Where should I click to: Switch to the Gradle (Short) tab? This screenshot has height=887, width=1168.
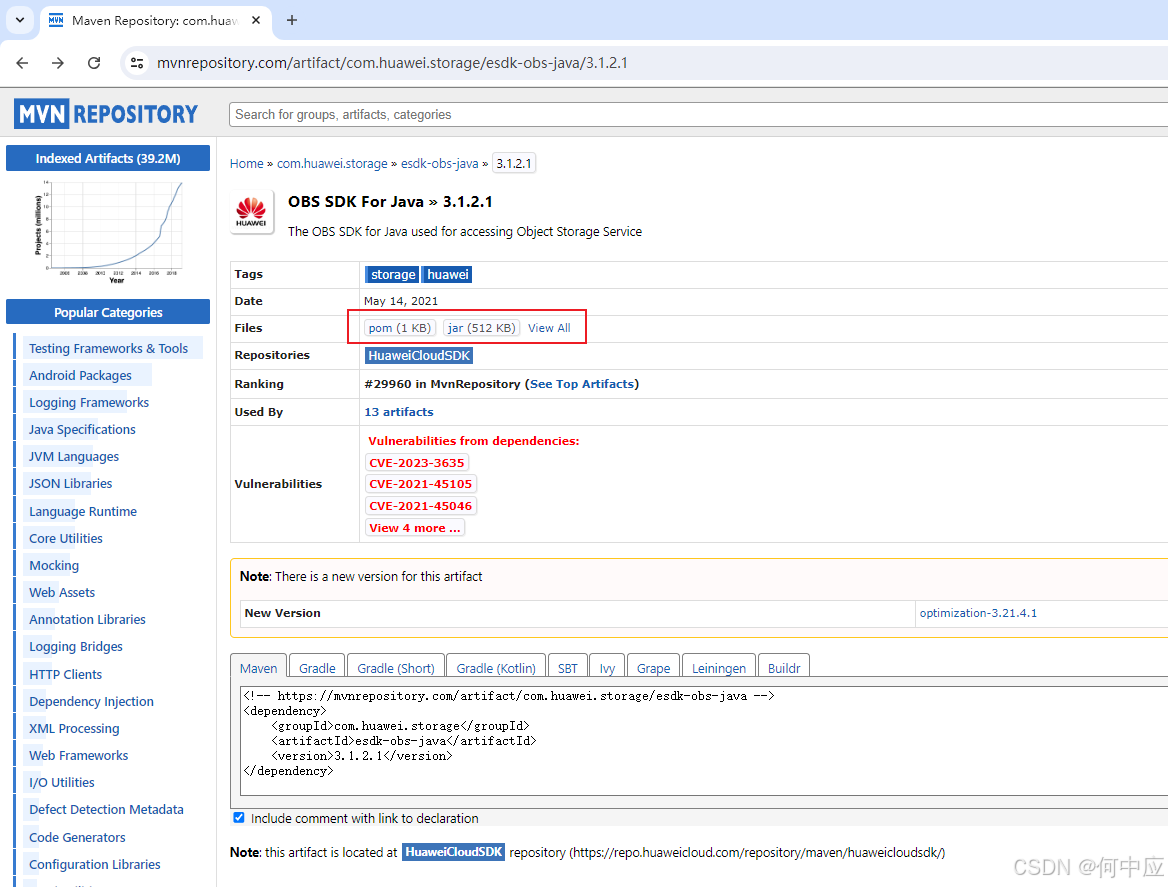click(x=396, y=668)
